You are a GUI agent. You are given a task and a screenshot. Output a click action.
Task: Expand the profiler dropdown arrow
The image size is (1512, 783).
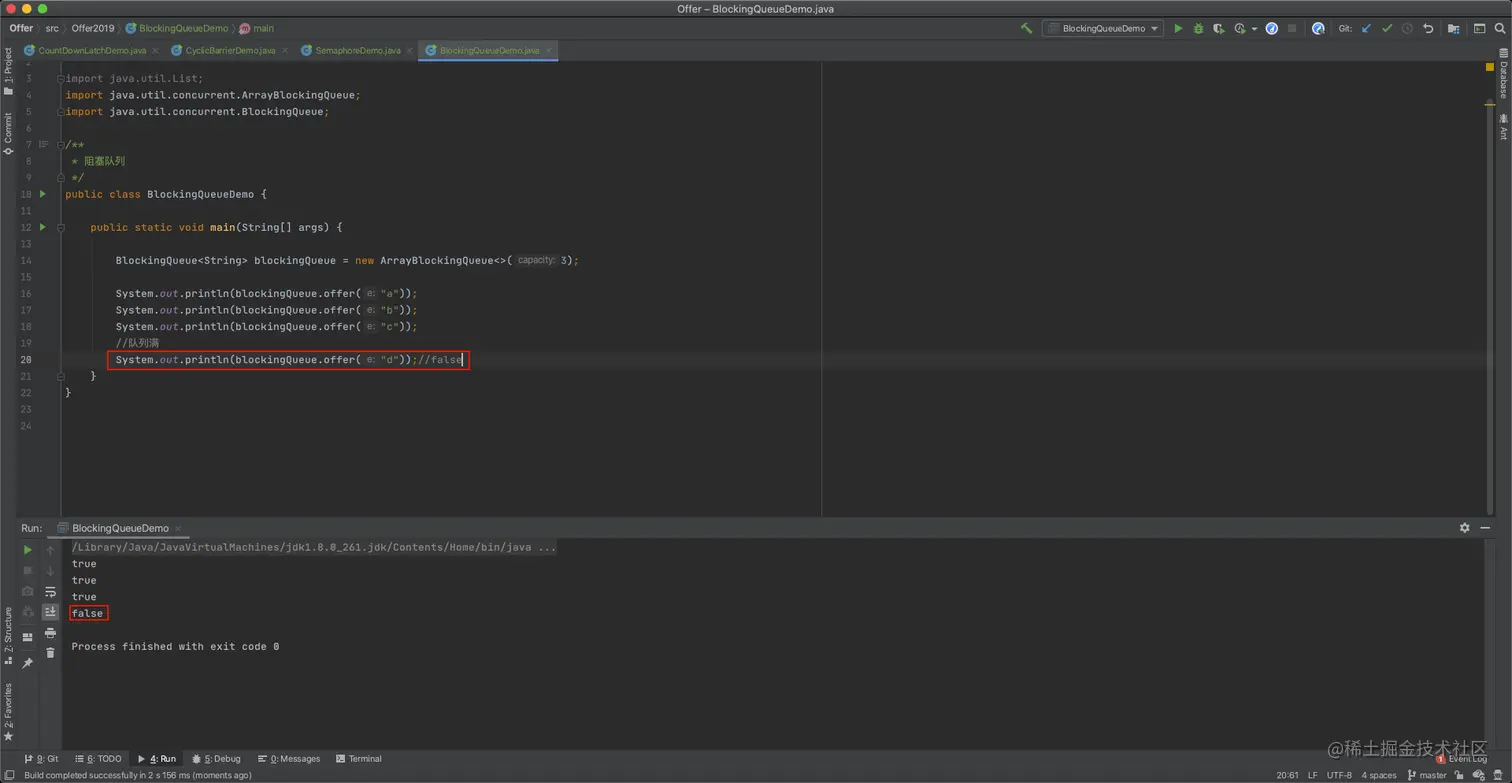click(1254, 29)
